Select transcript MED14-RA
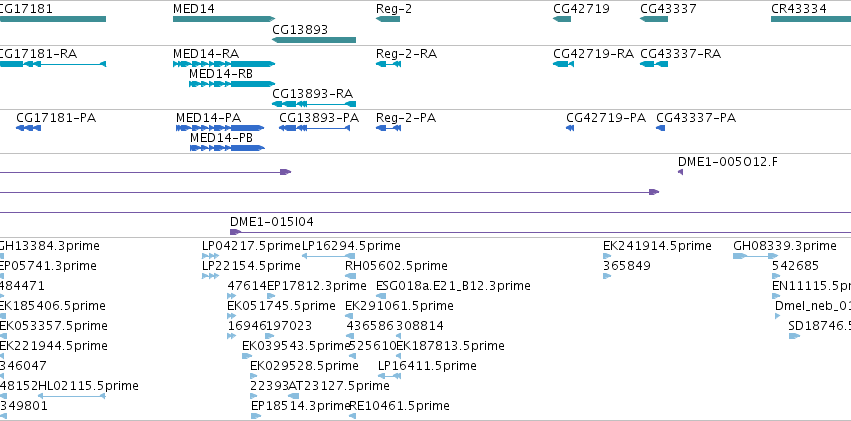Screen dimensions: 851x421 pos(224,64)
